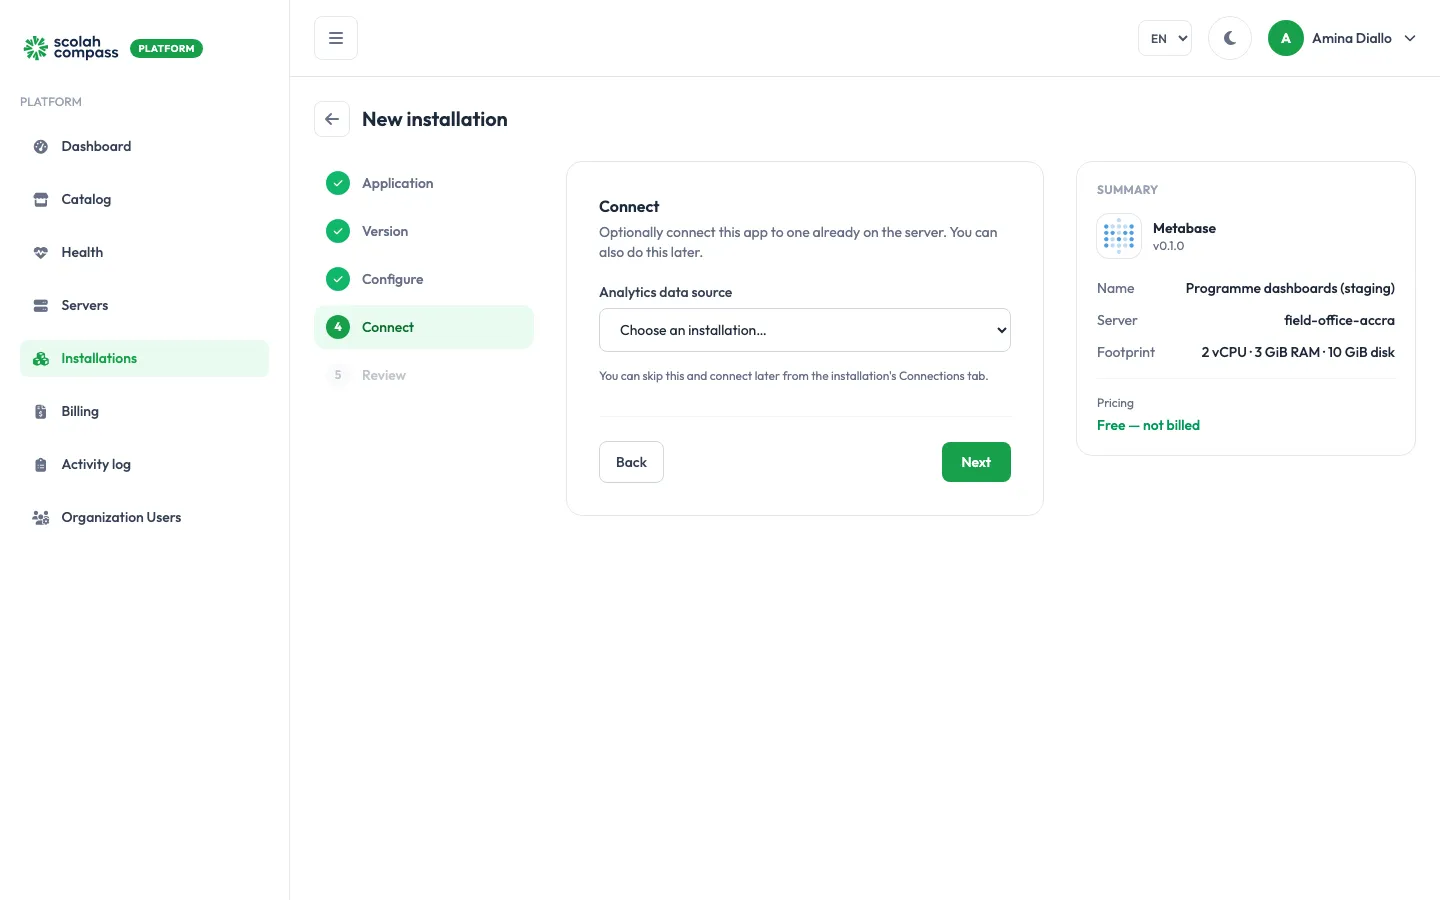1440x900 pixels.
Task: Jump to the Application step
Action: 424,183
